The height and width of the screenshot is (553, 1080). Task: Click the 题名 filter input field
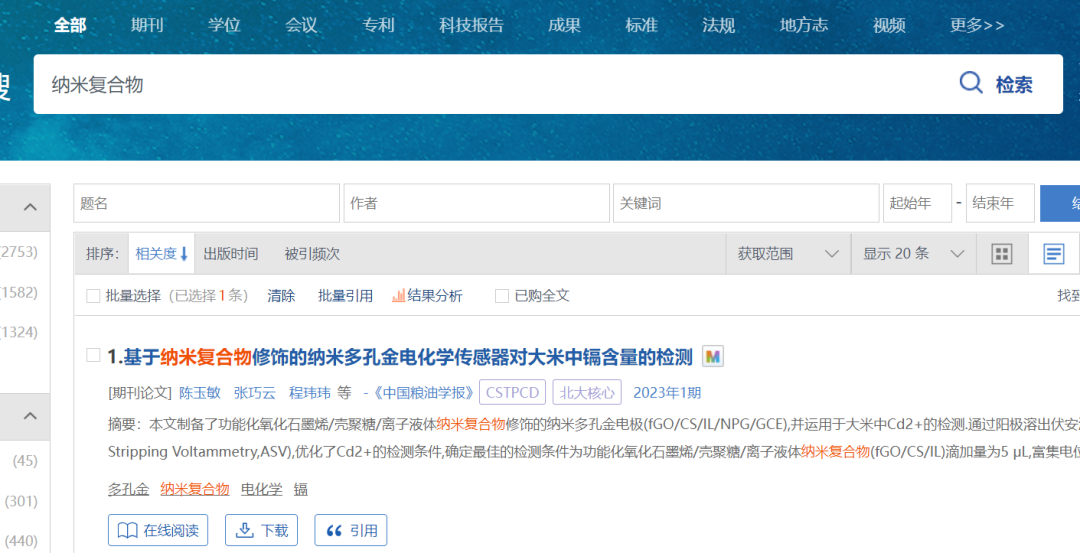coord(206,203)
